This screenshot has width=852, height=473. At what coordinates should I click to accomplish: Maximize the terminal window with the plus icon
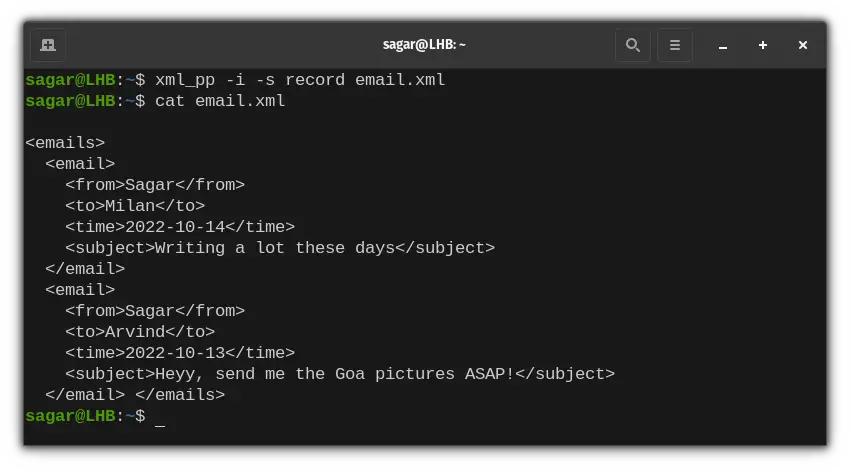pos(762,45)
